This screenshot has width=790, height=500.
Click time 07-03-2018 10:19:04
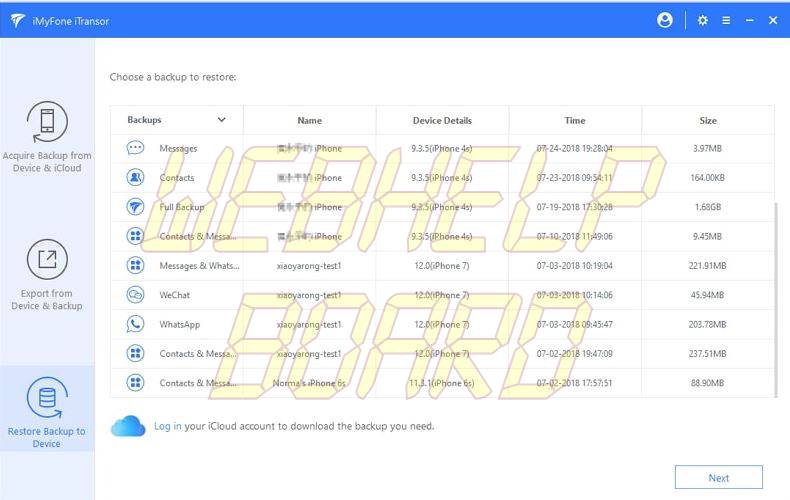click(574, 266)
